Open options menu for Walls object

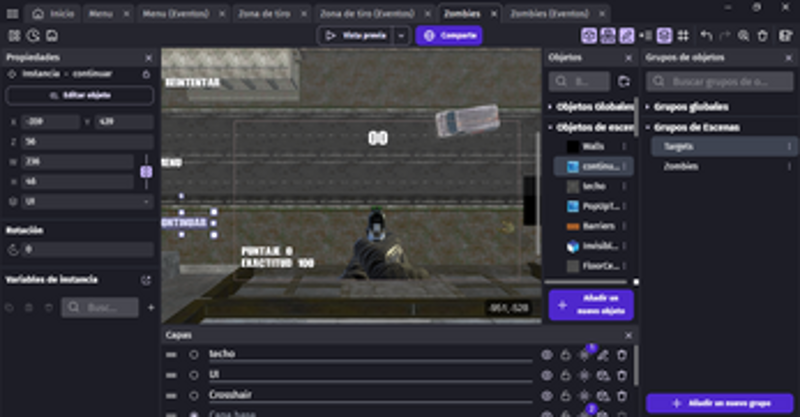[x=624, y=146]
